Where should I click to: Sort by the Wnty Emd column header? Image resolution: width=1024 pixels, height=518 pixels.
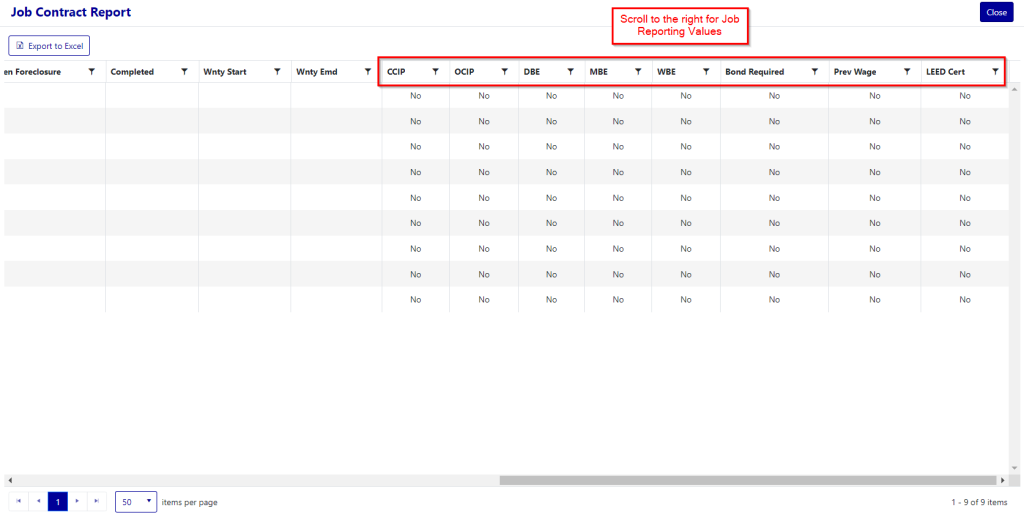317,72
